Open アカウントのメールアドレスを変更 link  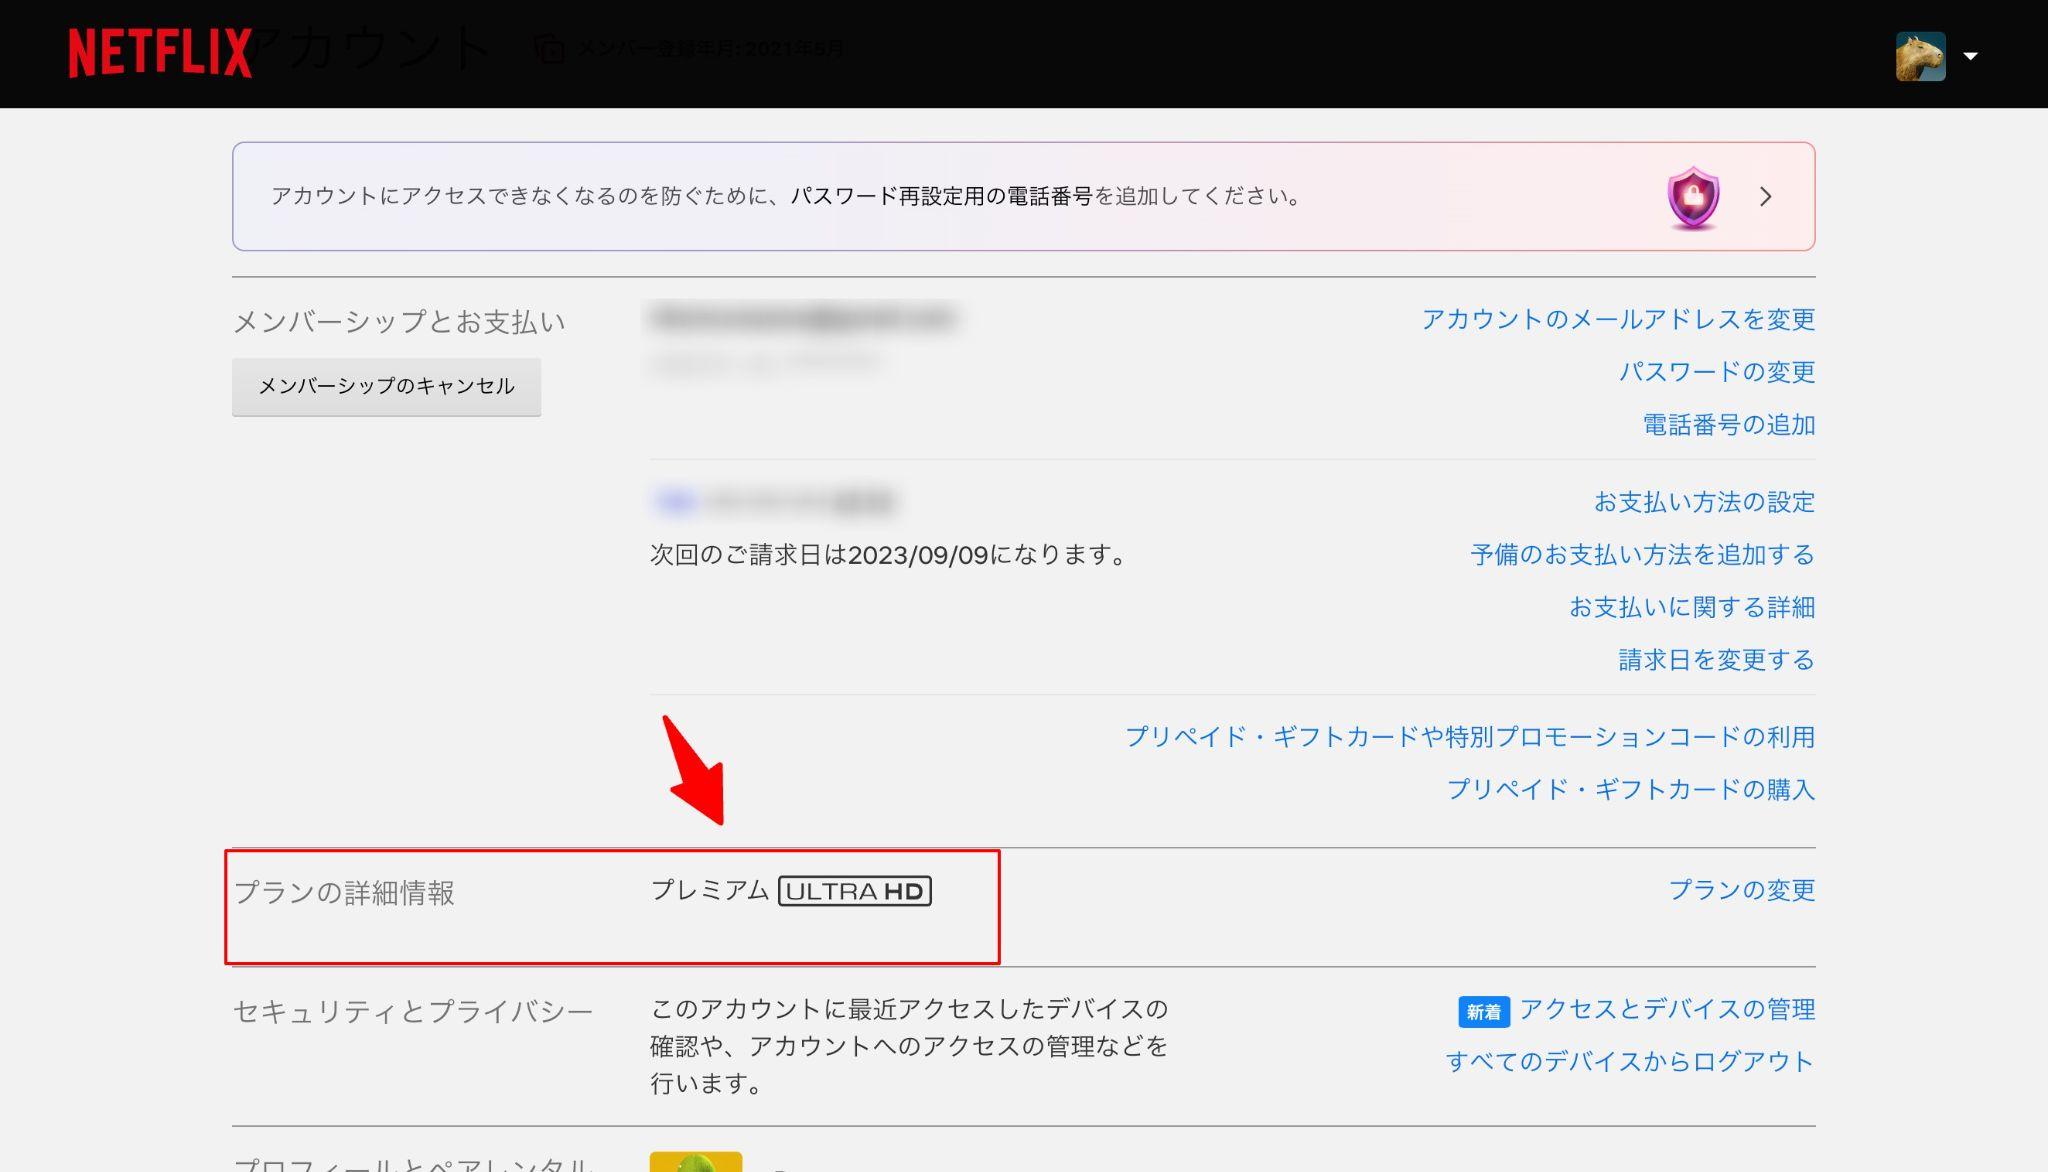click(x=1618, y=319)
